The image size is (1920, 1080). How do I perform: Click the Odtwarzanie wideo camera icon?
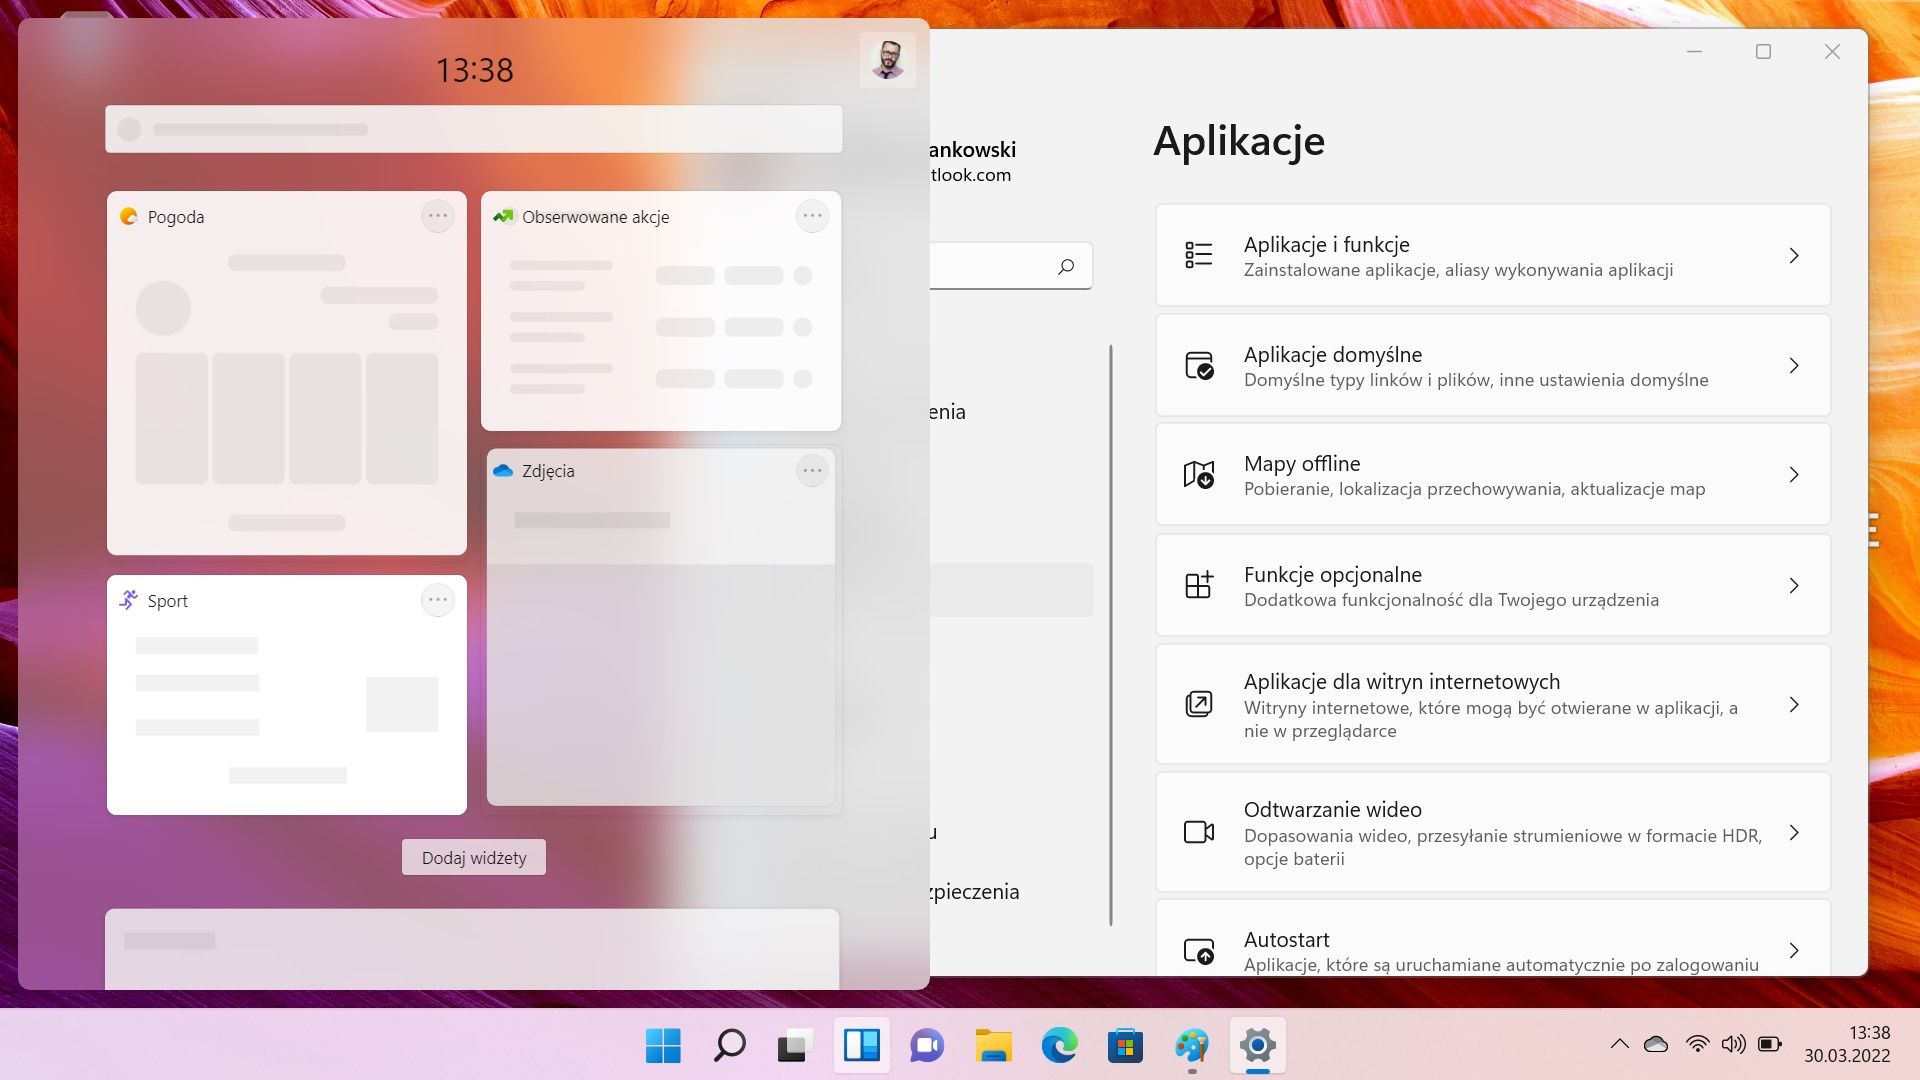tap(1199, 832)
